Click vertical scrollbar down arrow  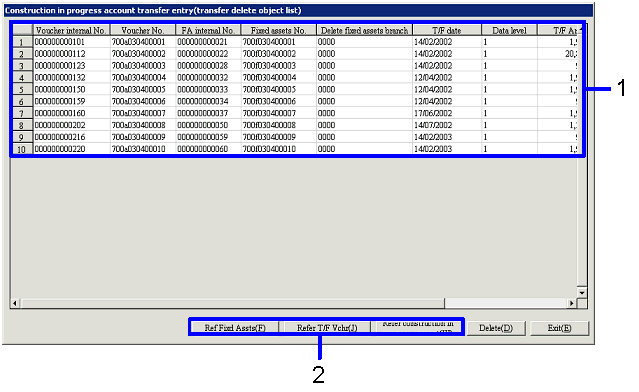[x=582, y=293]
